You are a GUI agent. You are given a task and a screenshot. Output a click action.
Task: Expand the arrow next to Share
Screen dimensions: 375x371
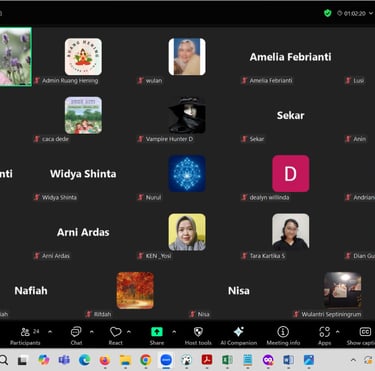[174, 332]
